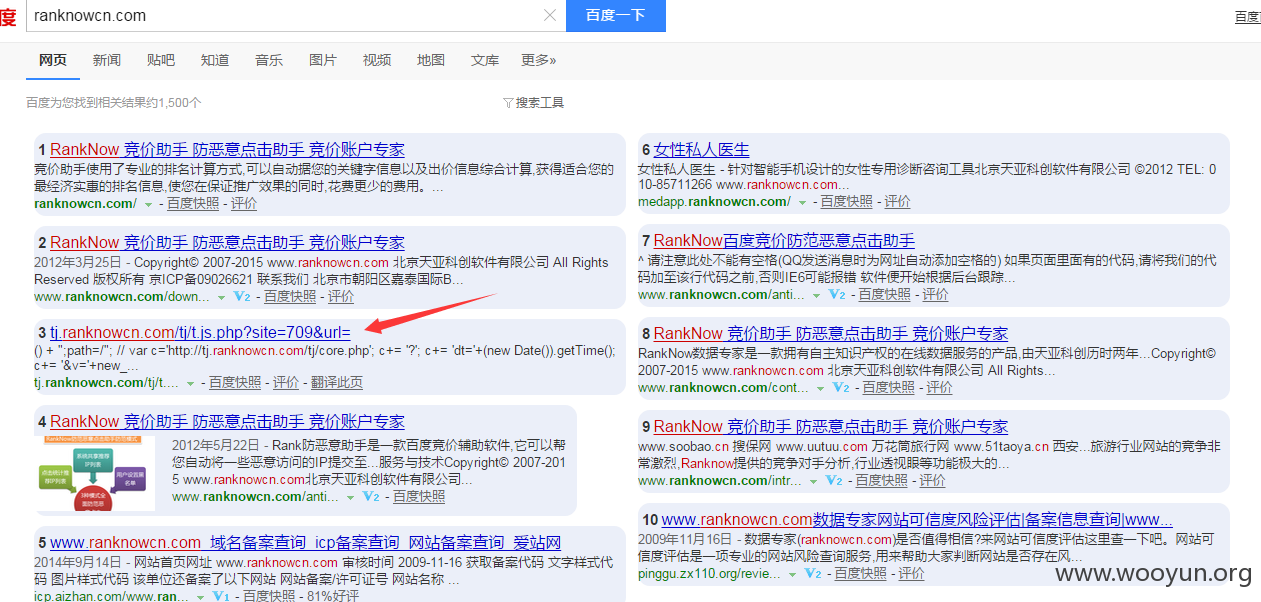Image resolution: width=1261 pixels, height=602 pixels.
Task: Open 百度快照 for result 1
Action: [x=193, y=203]
